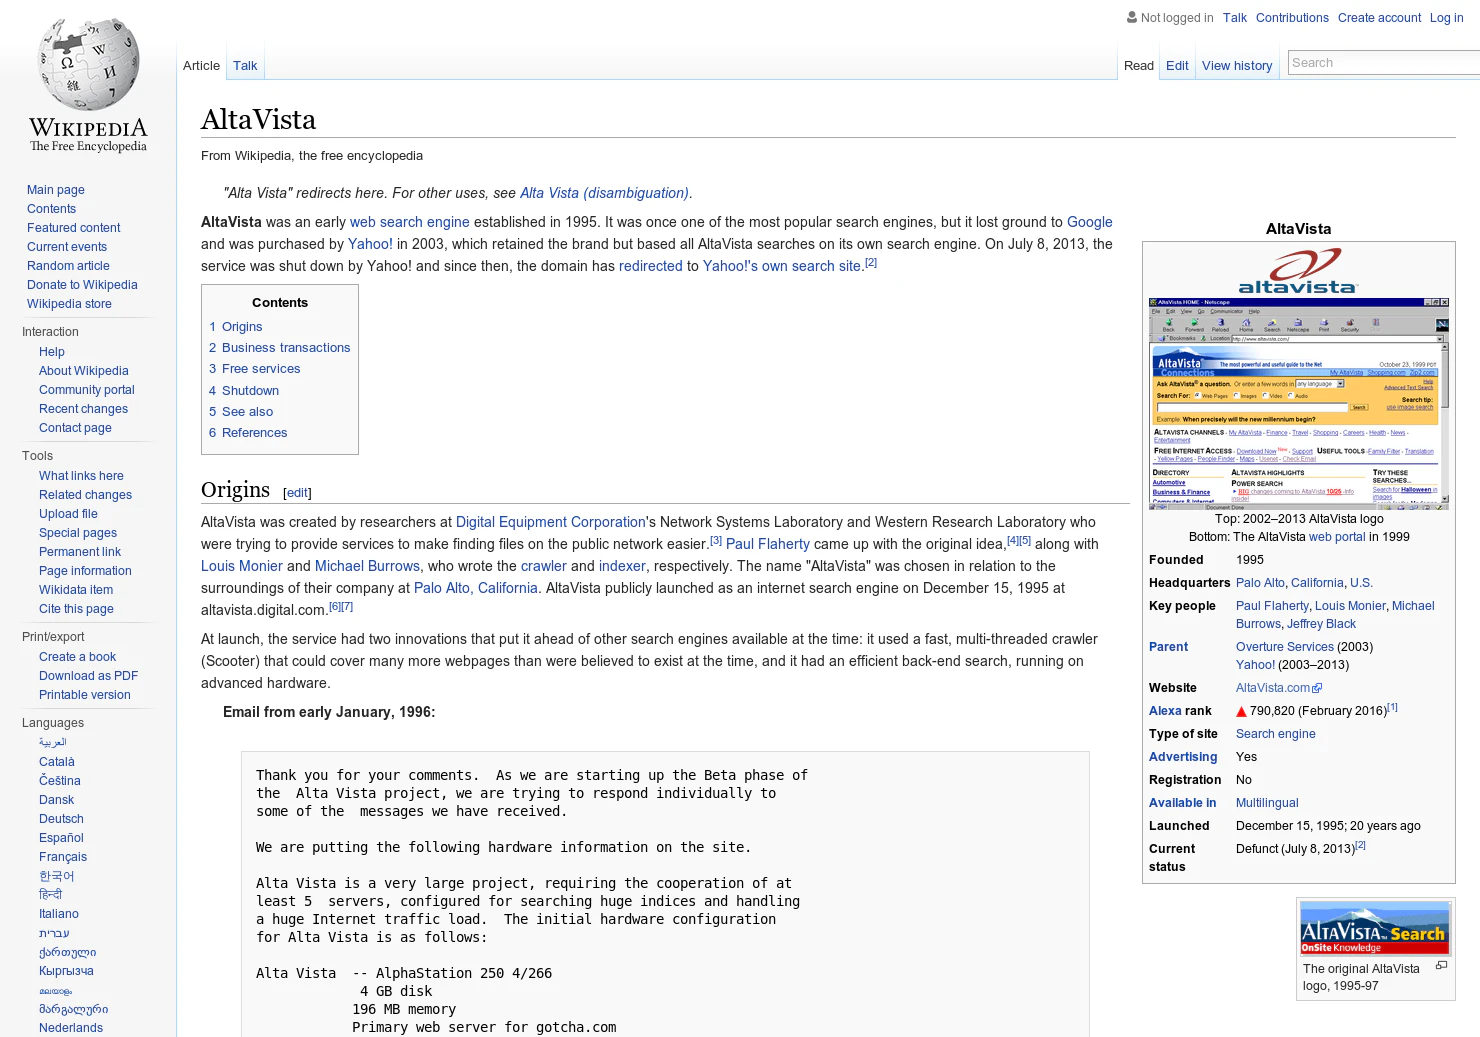Viewport: 1480px width, 1037px height.
Task: Open Digital Equipment Corporation link
Action: click(550, 522)
